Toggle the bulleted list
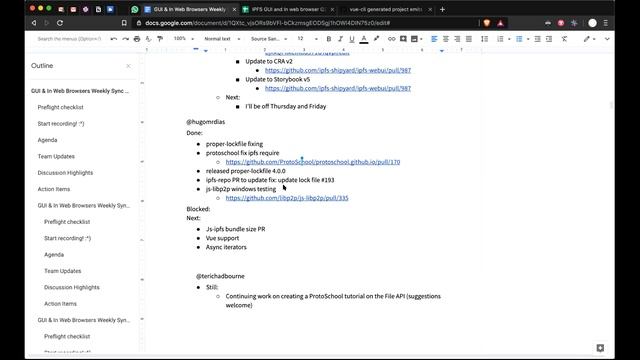The image size is (640, 360). tap(519, 39)
